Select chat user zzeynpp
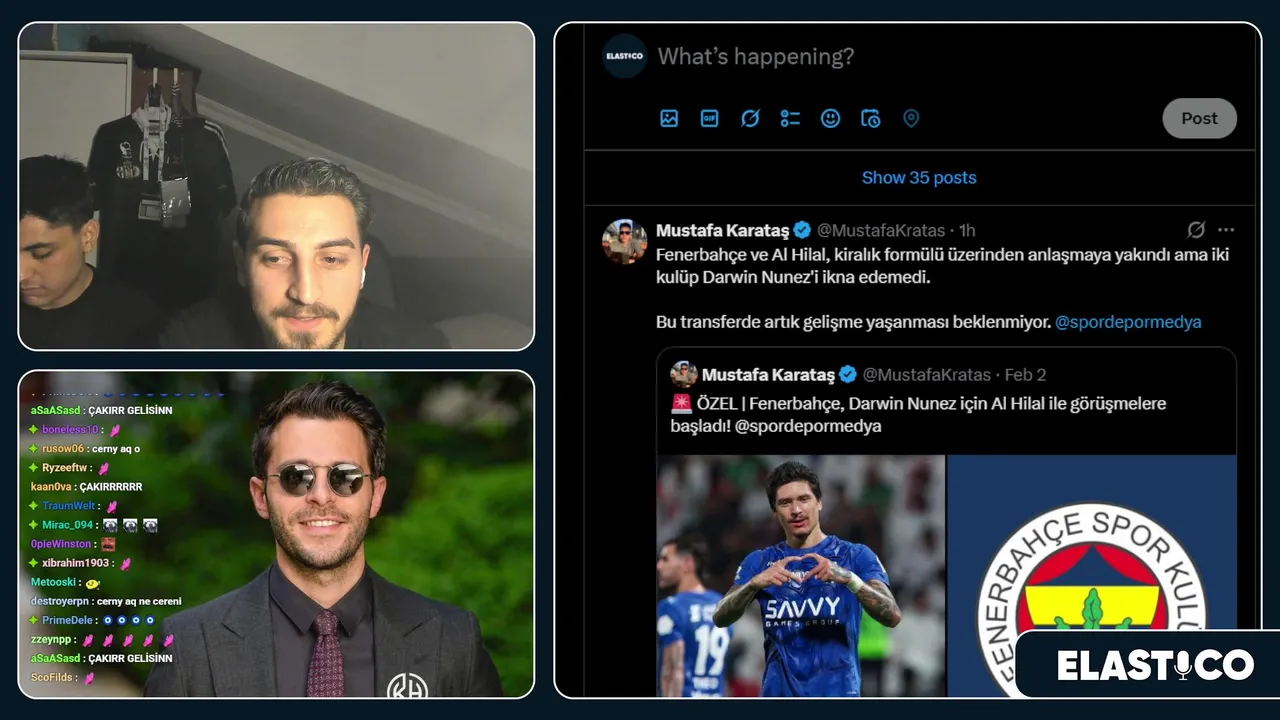This screenshot has width=1280, height=720. (52, 639)
